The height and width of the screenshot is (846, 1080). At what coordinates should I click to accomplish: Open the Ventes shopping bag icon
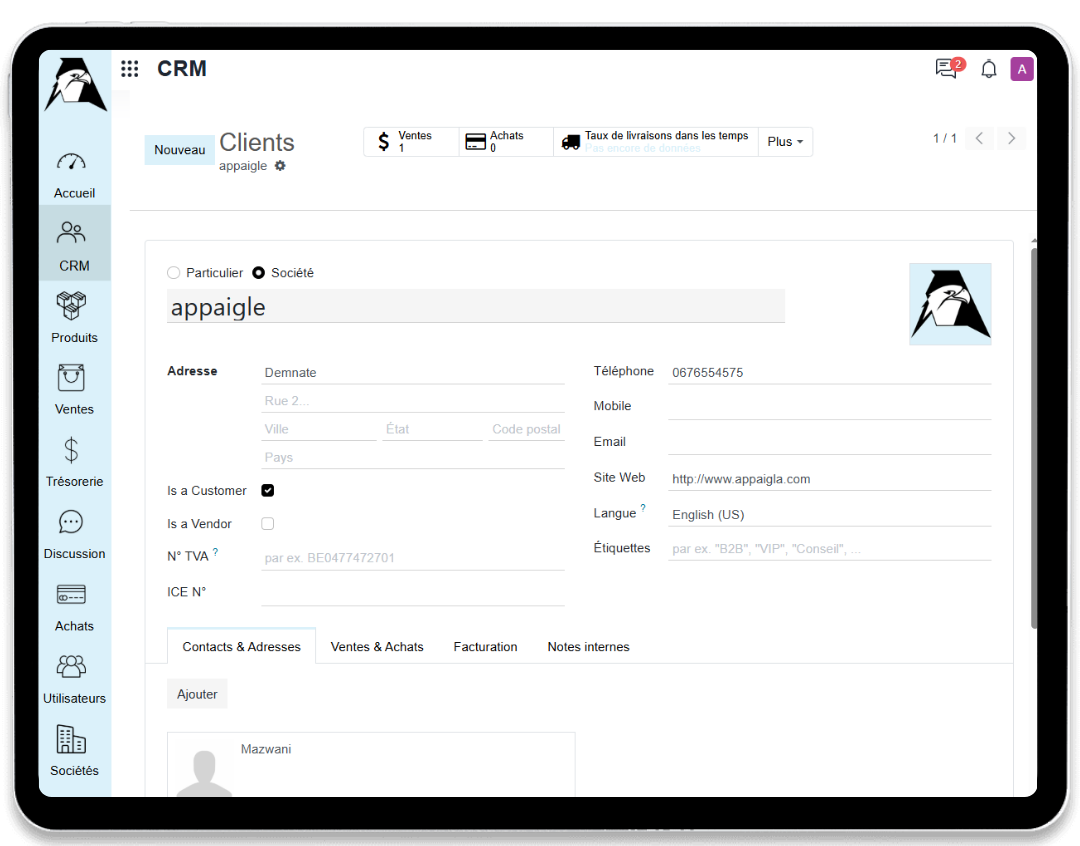tap(71, 378)
